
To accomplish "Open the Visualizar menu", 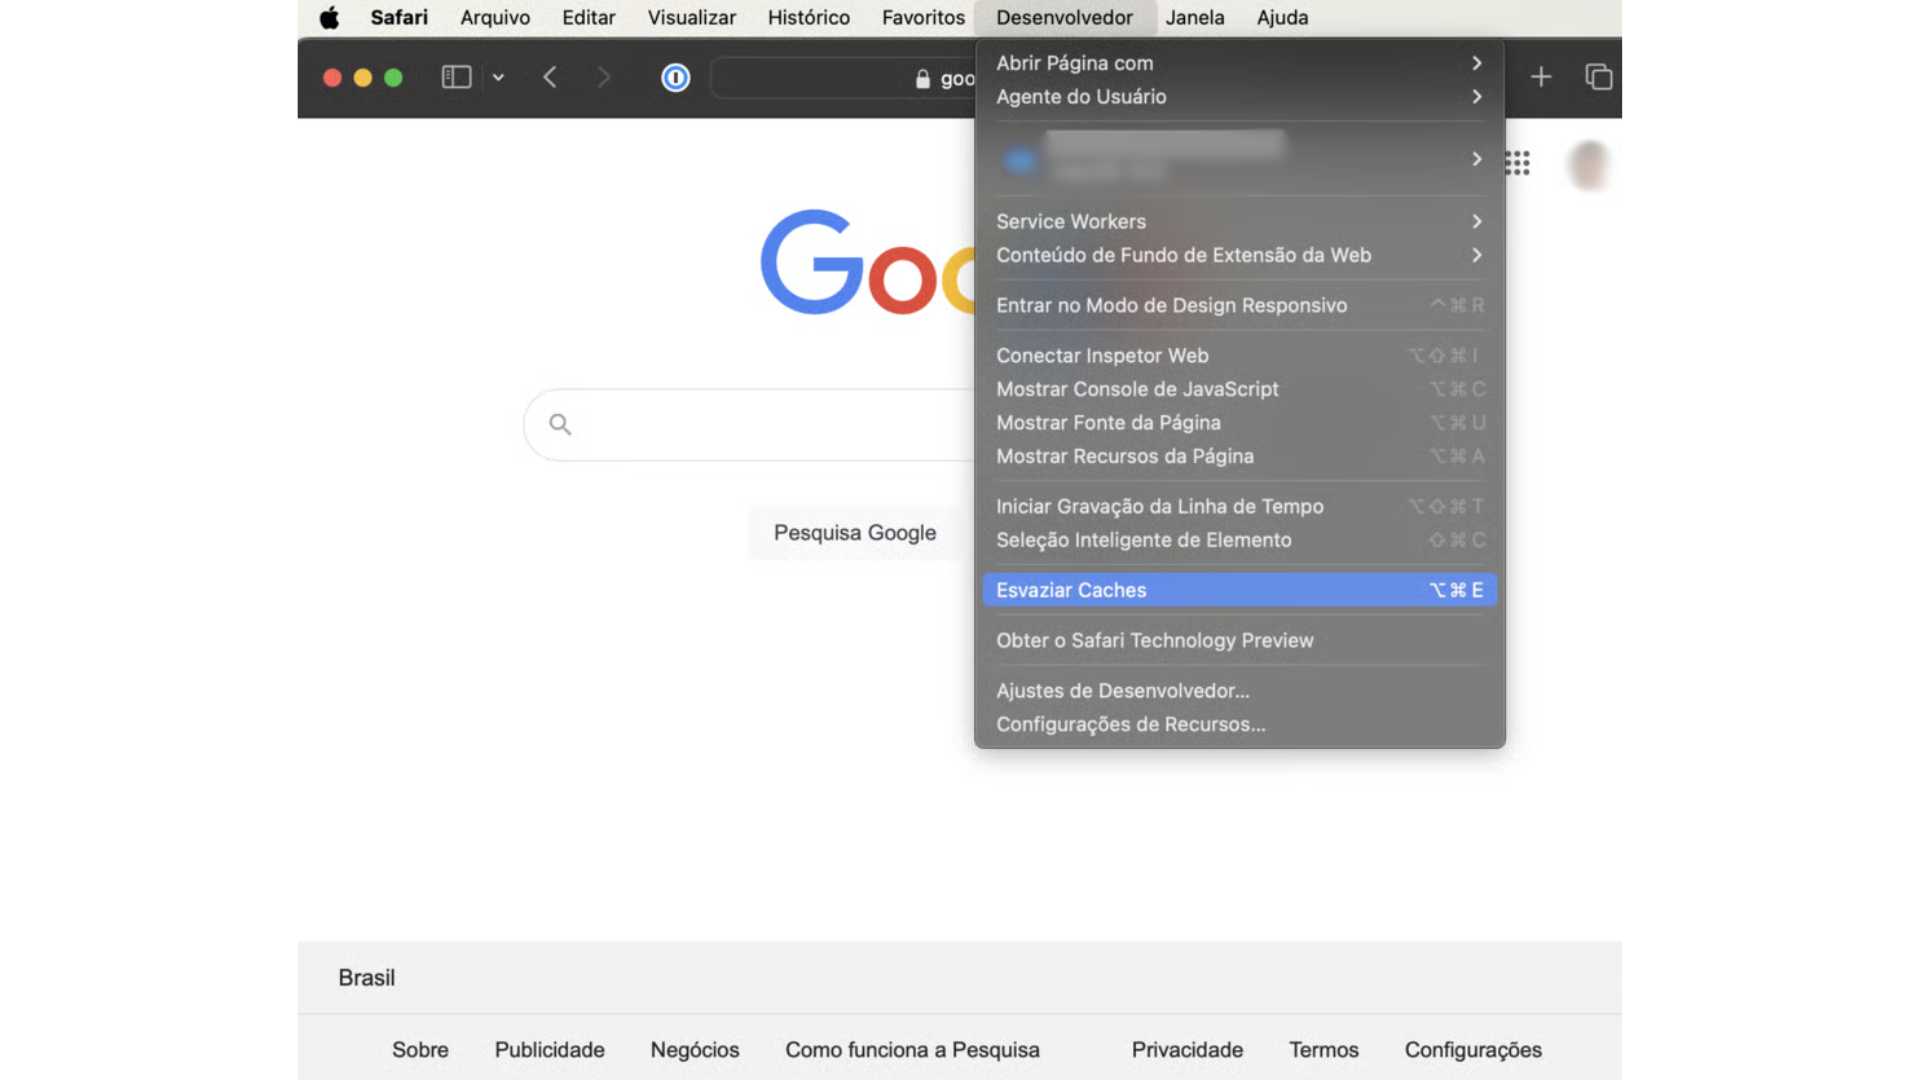I will pyautogui.click(x=691, y=17).
